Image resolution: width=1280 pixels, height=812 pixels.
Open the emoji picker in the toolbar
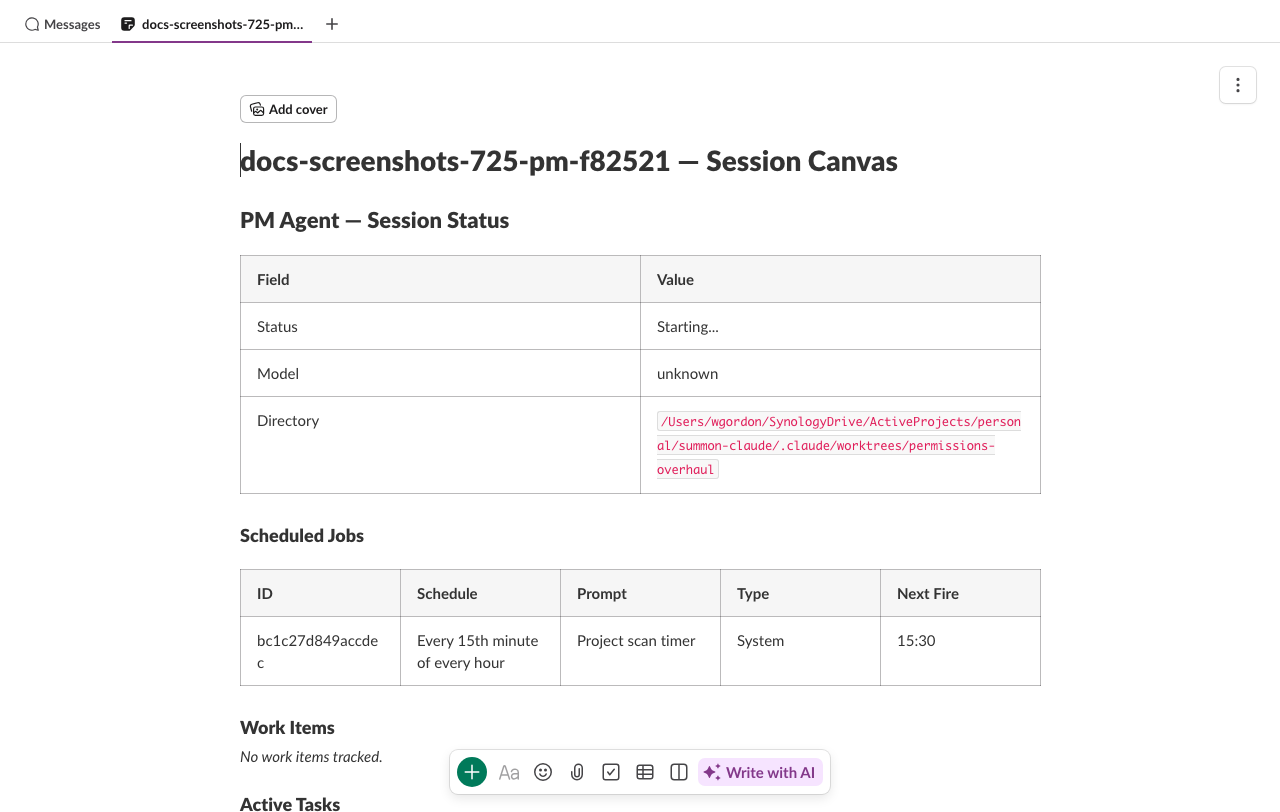[543, 772]
